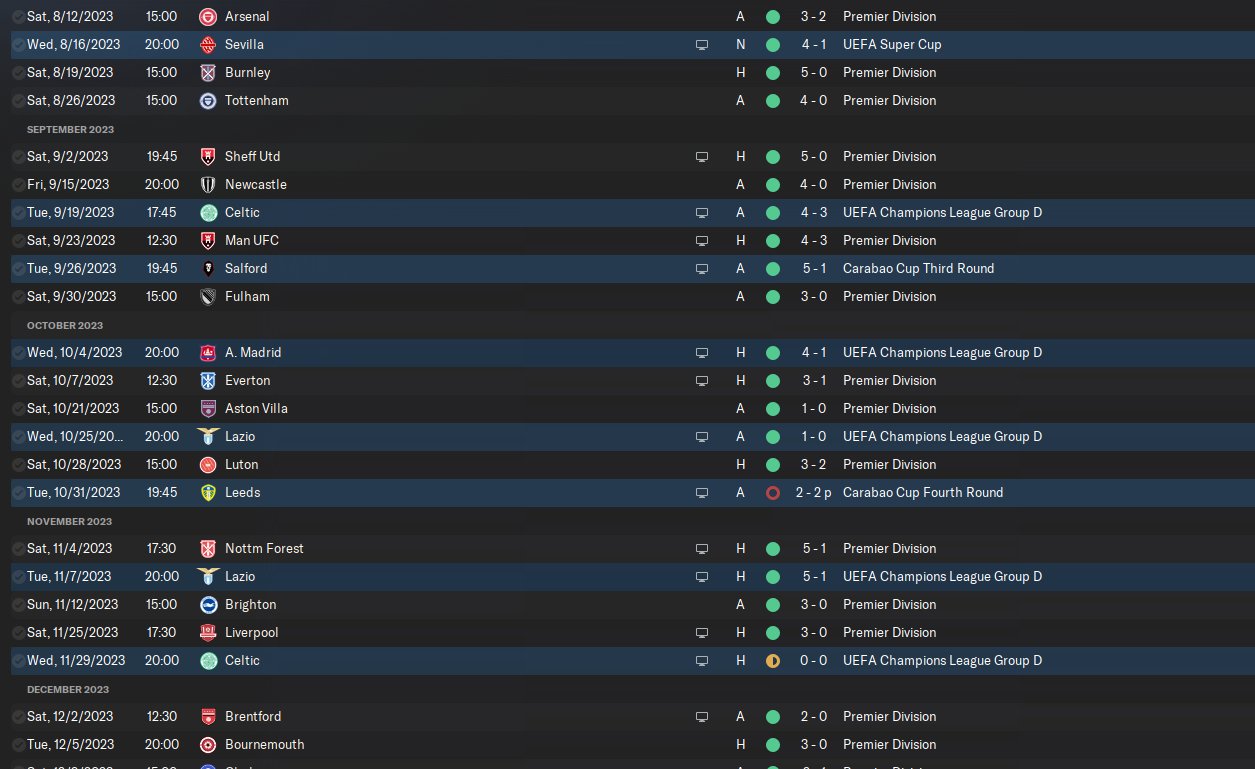Click the Lazio badge on 10/25 fixture

tap(208, 437)
